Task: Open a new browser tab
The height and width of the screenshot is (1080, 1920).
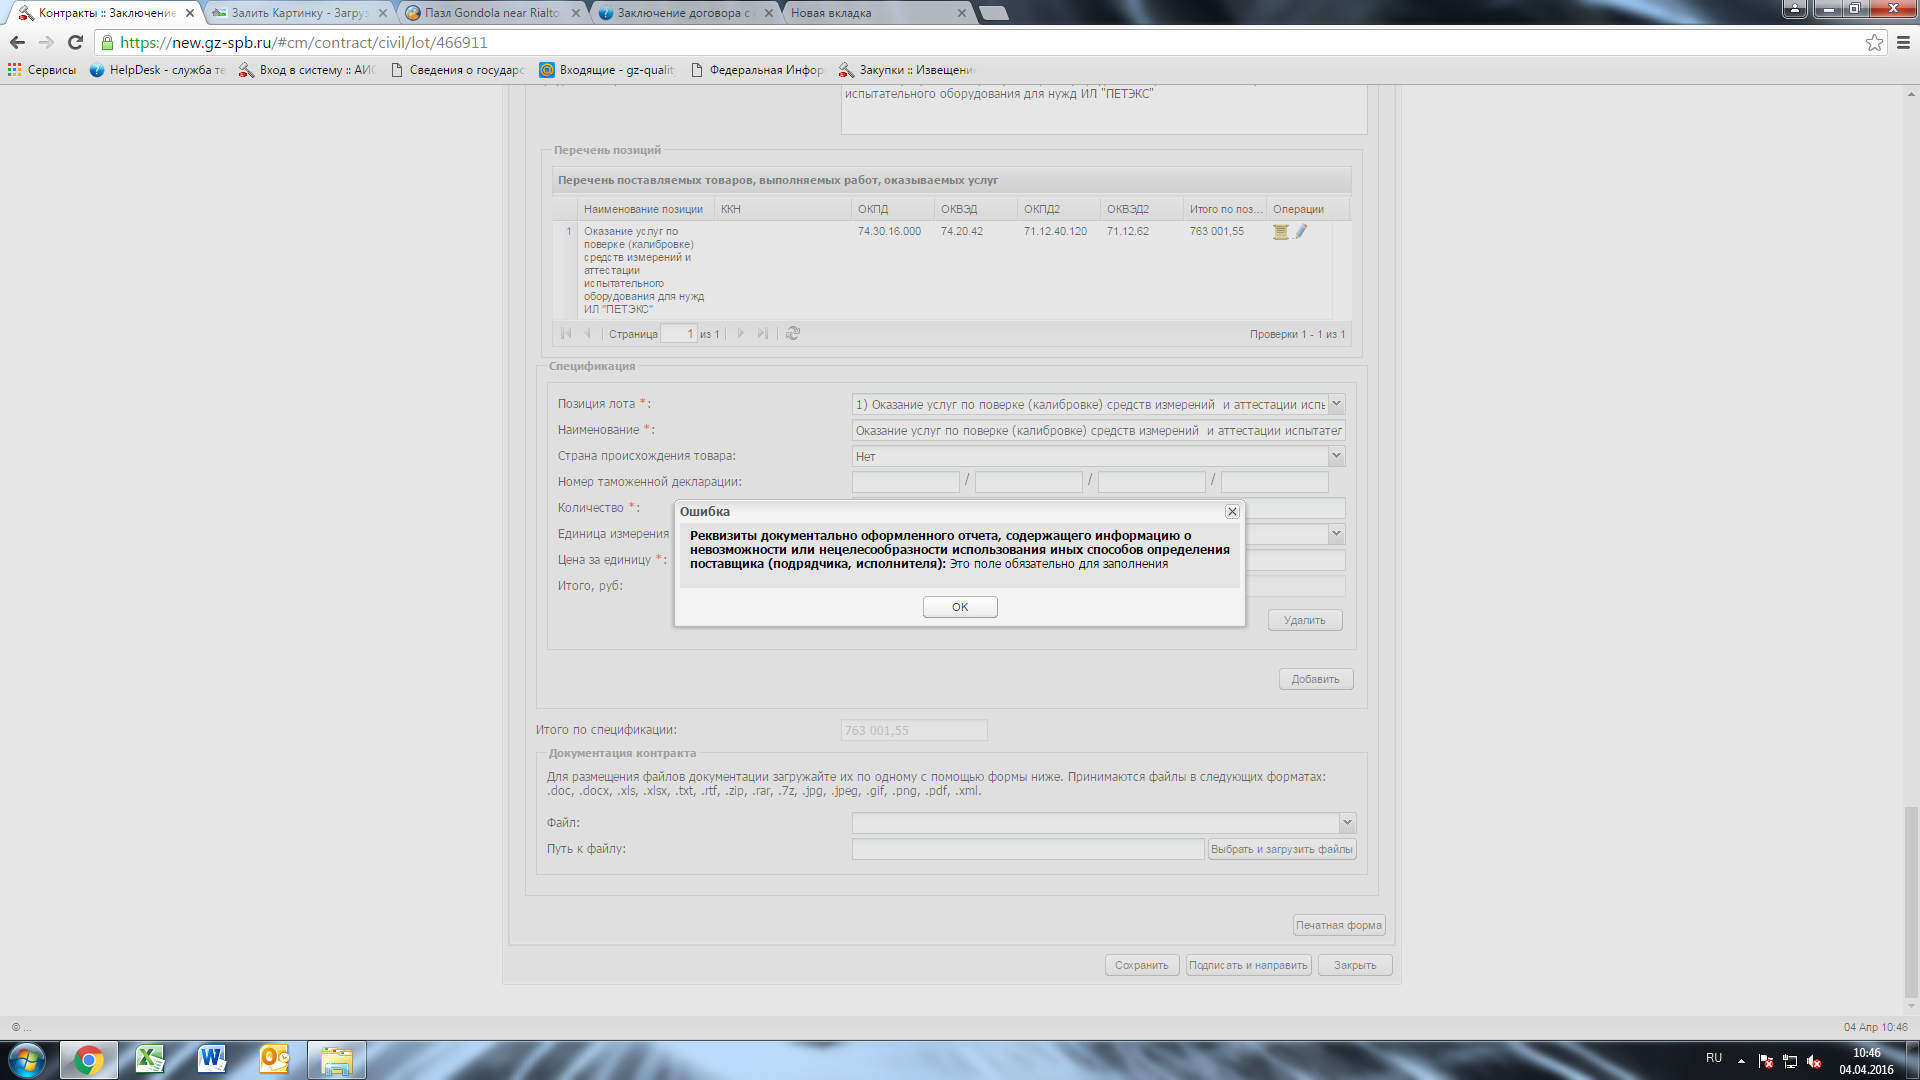Action: (994, 13)
